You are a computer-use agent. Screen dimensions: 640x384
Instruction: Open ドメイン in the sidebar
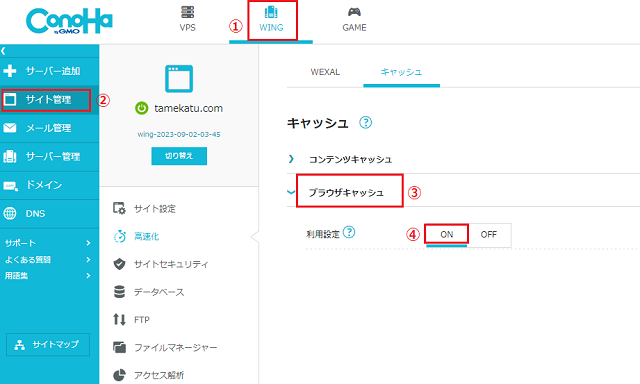click(x=44, y=185)
